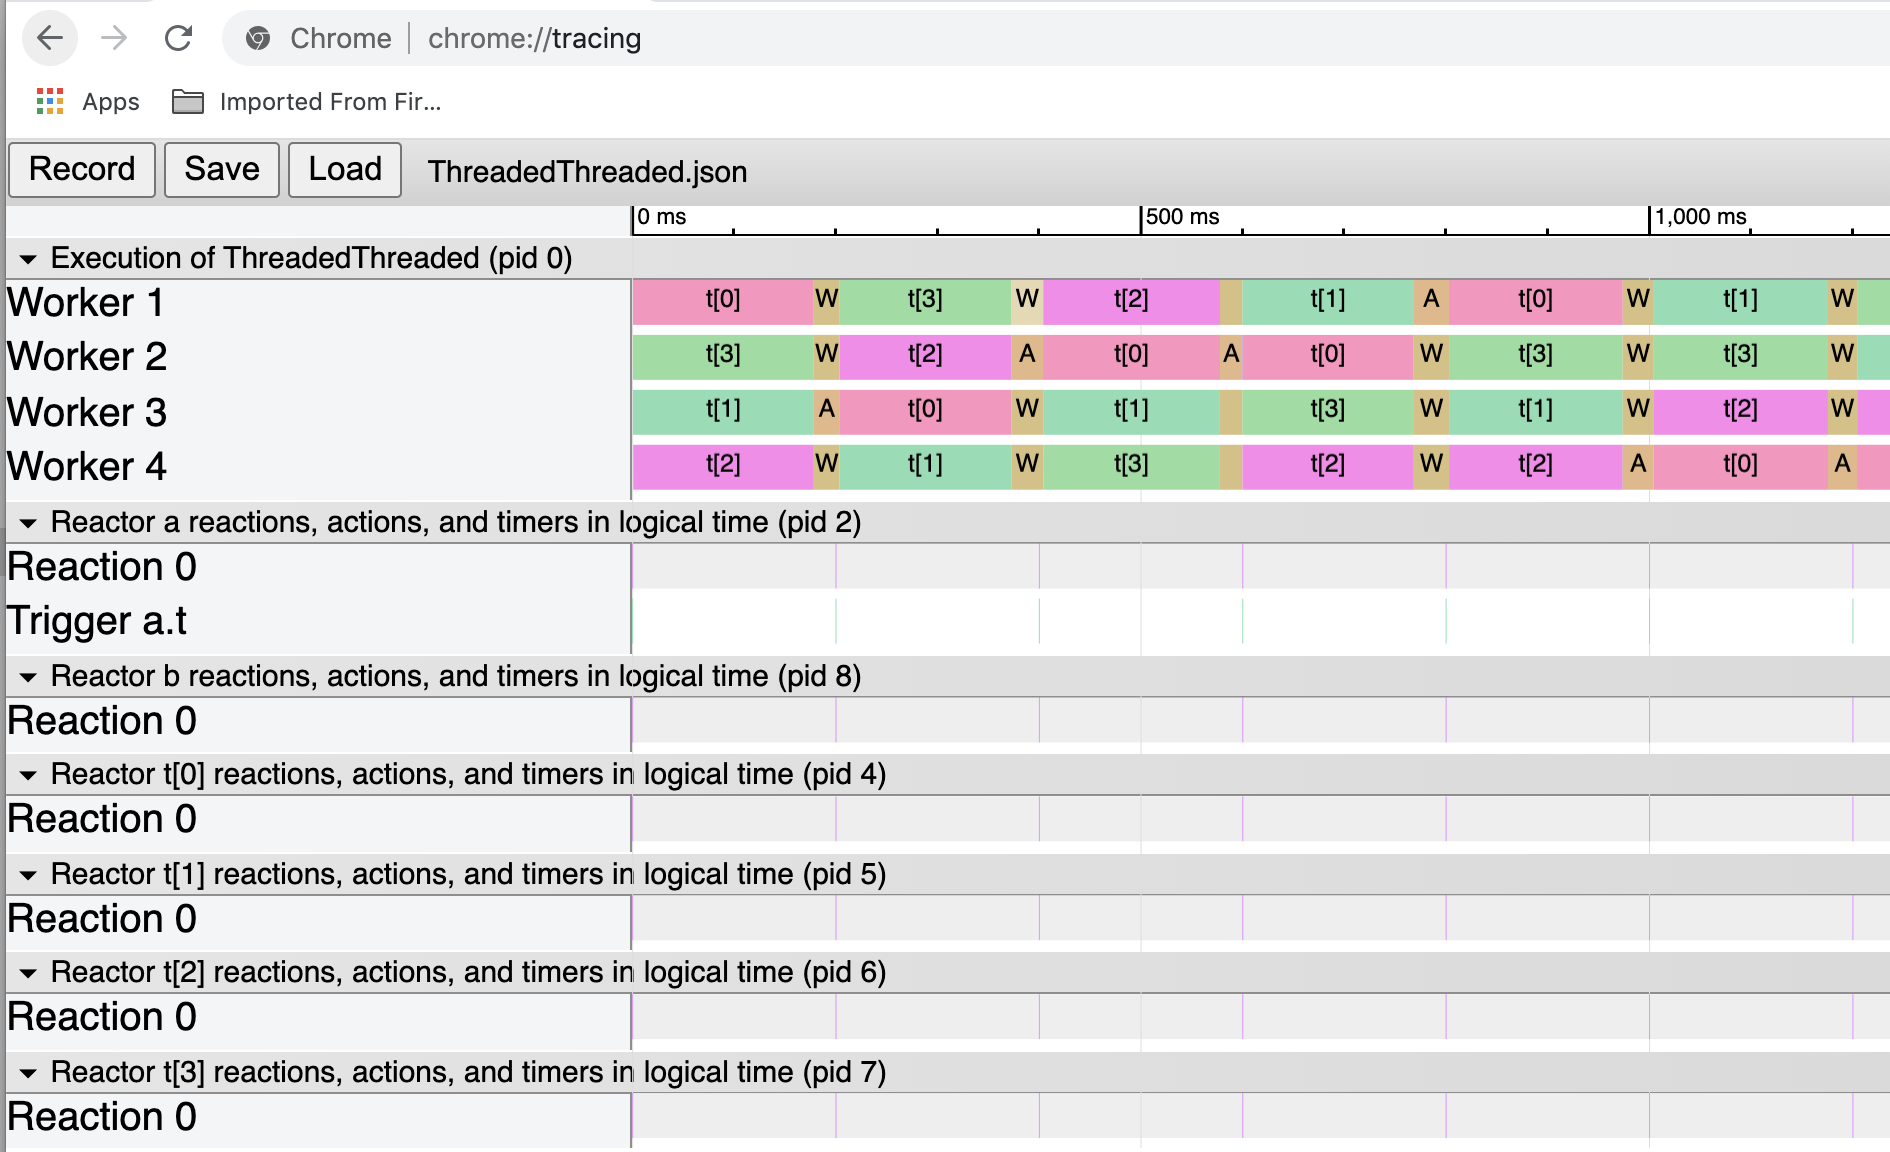This screenshot has width=1890, height=1152.
Task: Collapse the Reactor b (pid 8) section
Action: tap(28, 677)
